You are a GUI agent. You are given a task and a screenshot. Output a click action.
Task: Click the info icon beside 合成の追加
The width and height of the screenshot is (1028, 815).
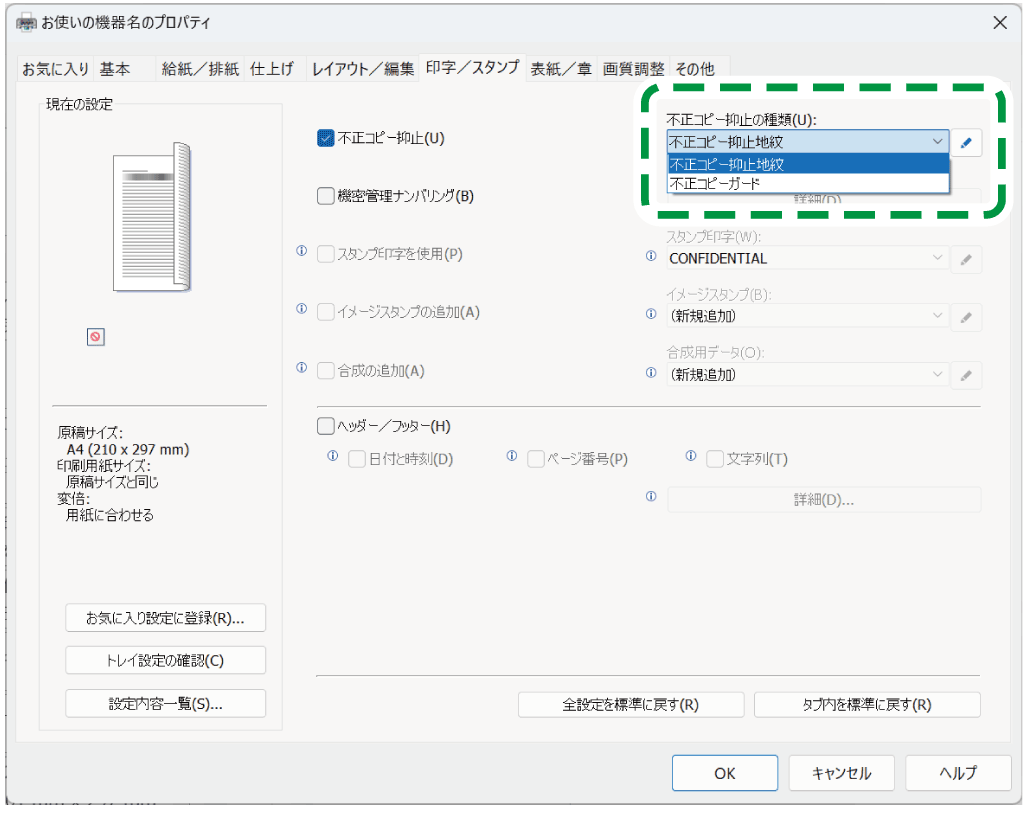(302, 369)
